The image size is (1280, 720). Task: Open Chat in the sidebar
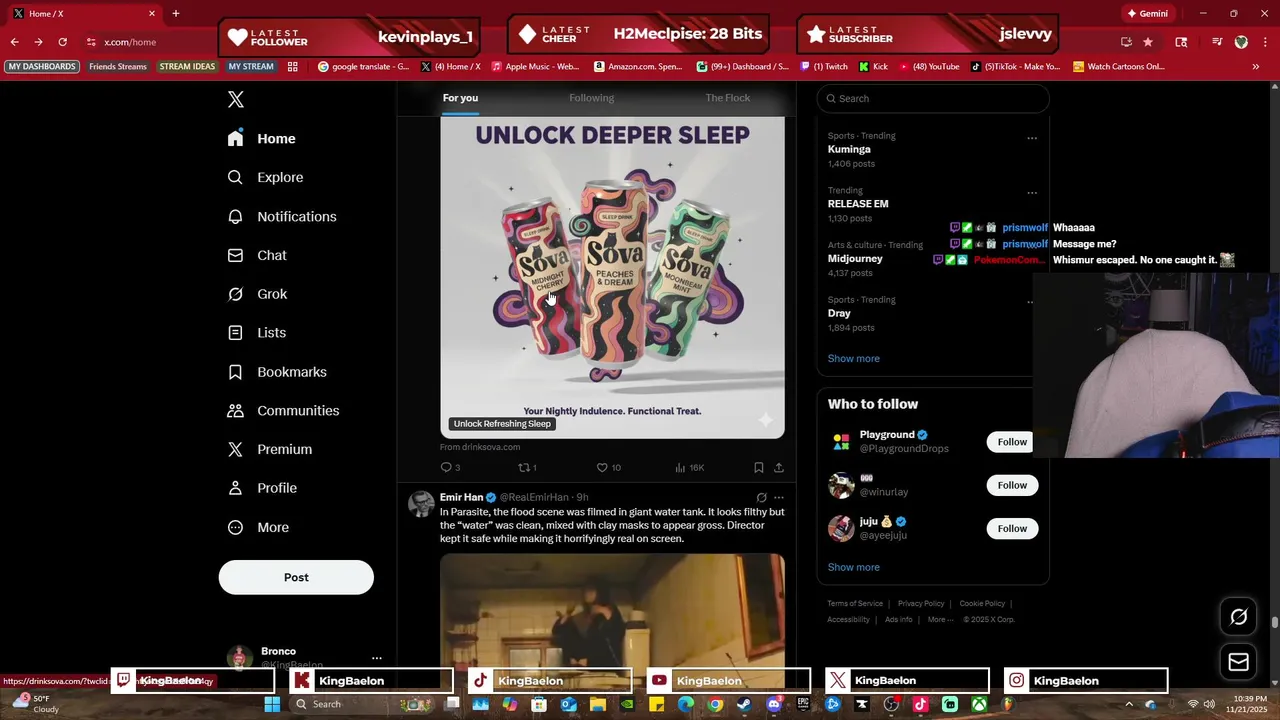tap(257, 255)
